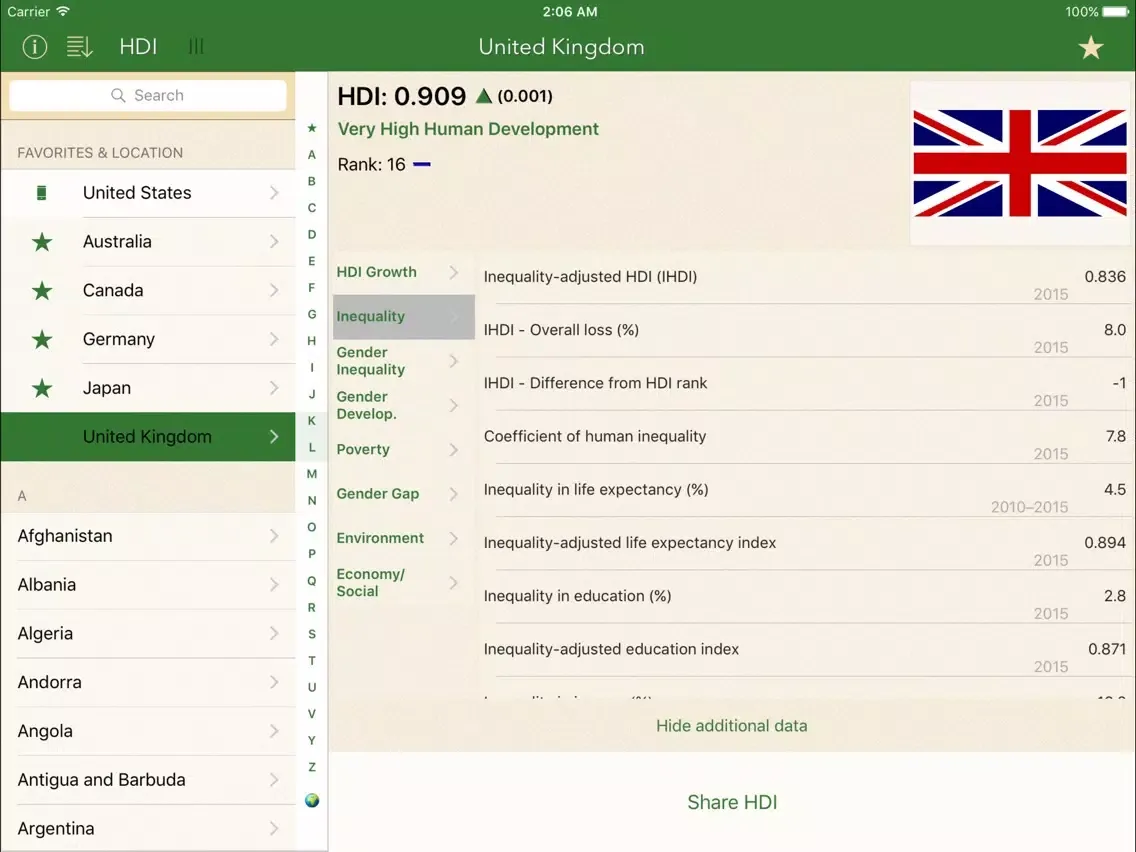Open Australia row chevron
1136x852 pixels.
(274, 241)
